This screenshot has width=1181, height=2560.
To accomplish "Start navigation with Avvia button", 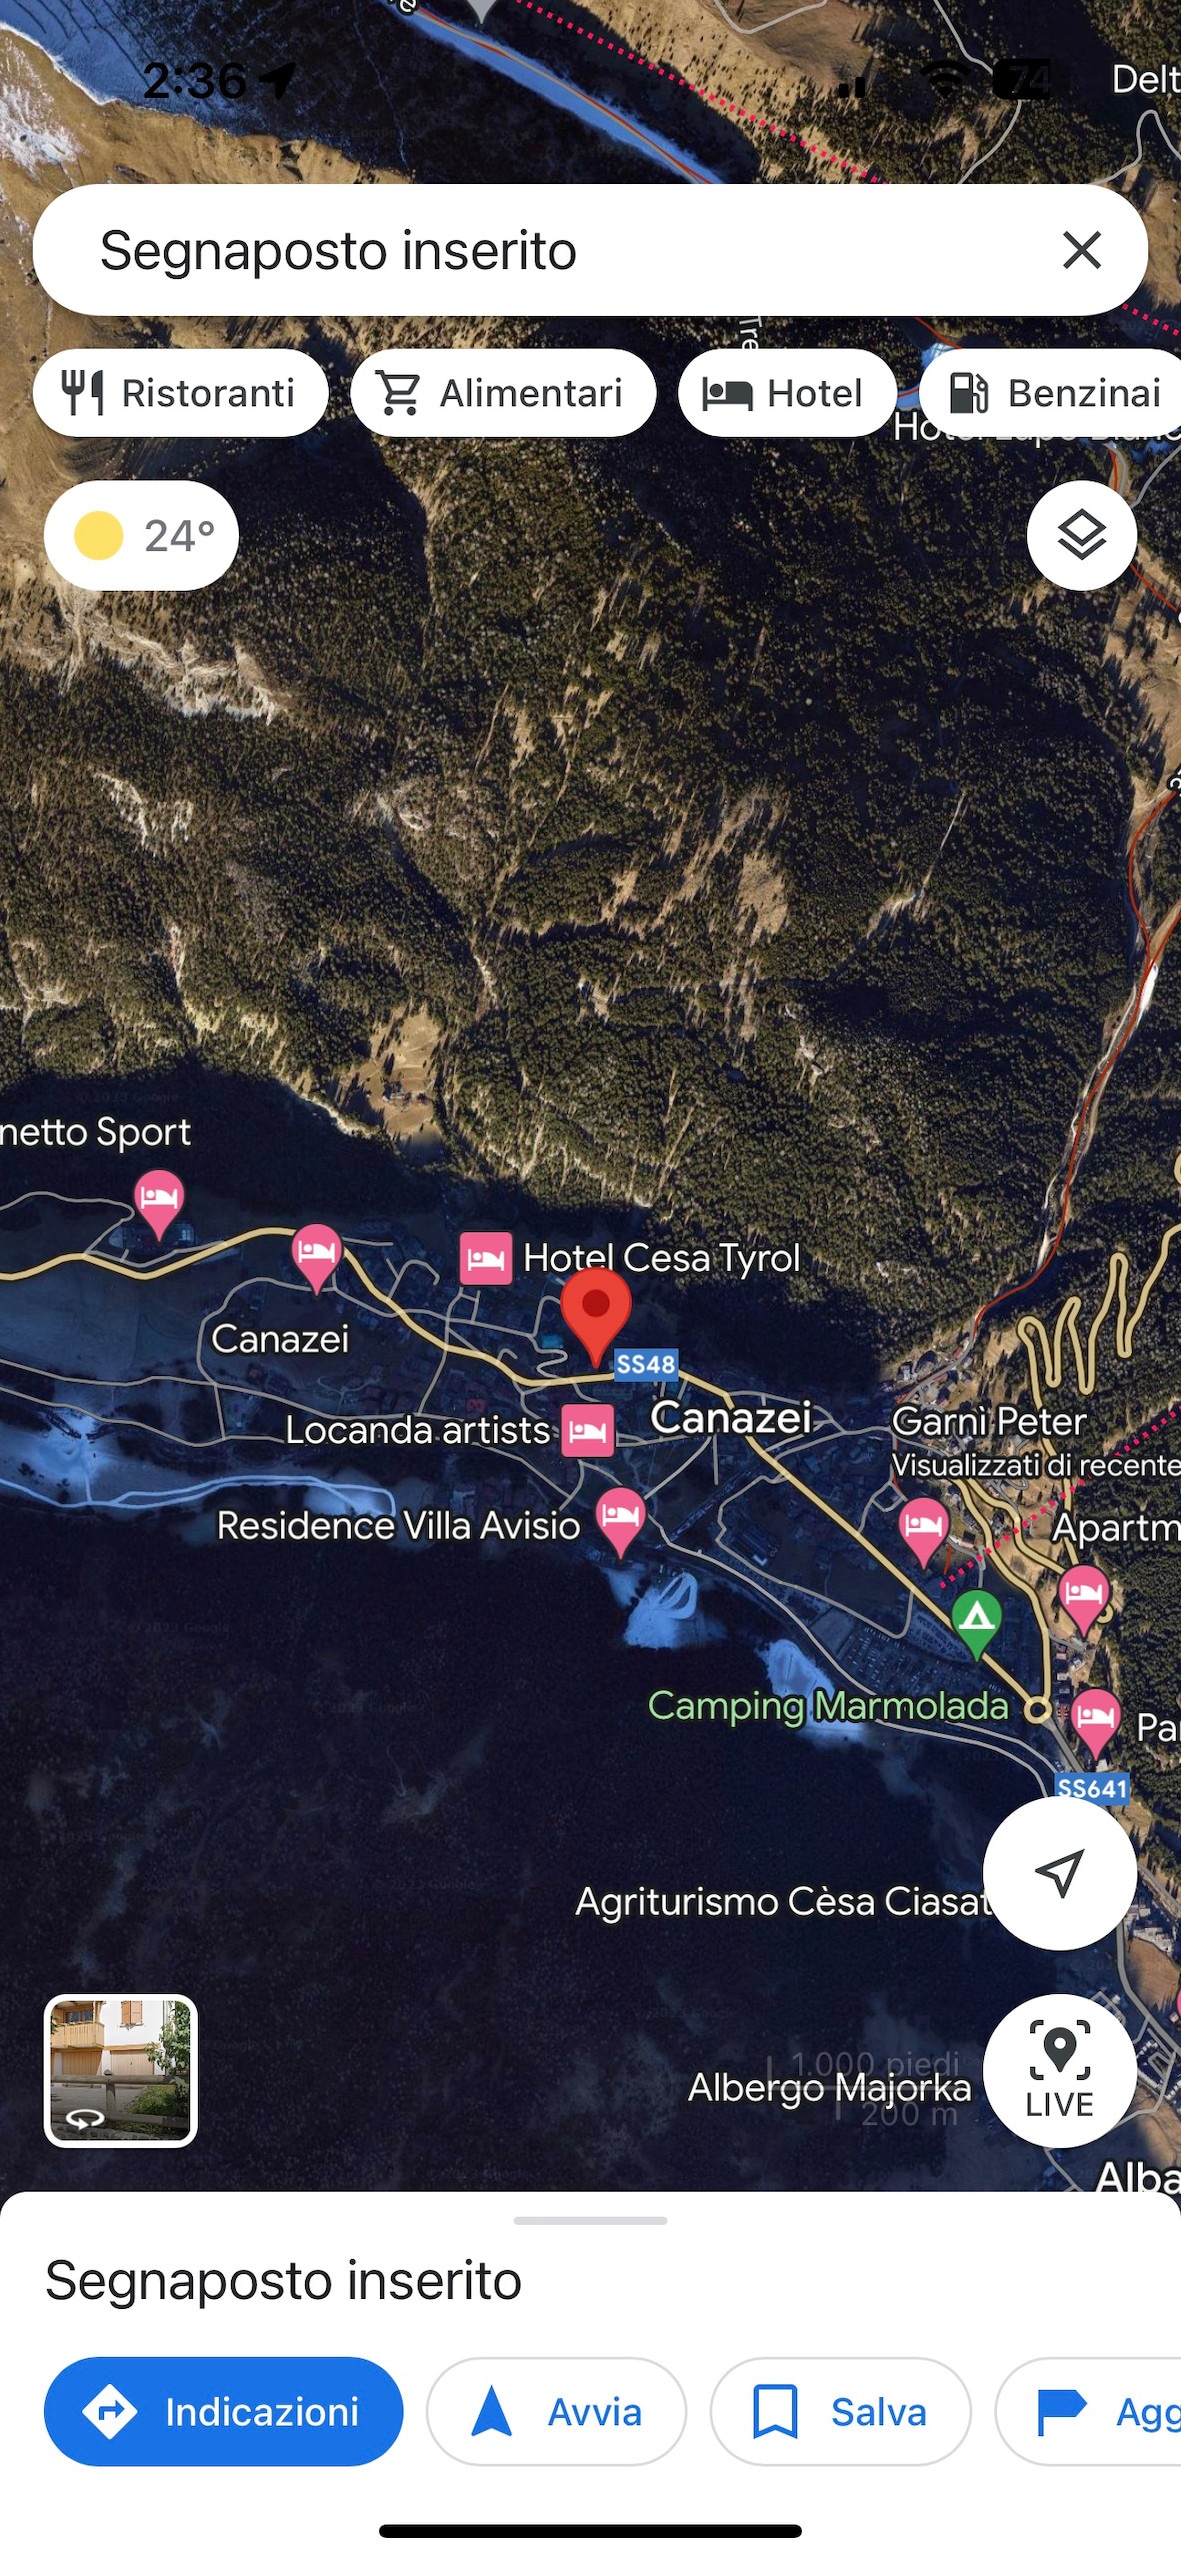I will click(x=556, y=2411).
